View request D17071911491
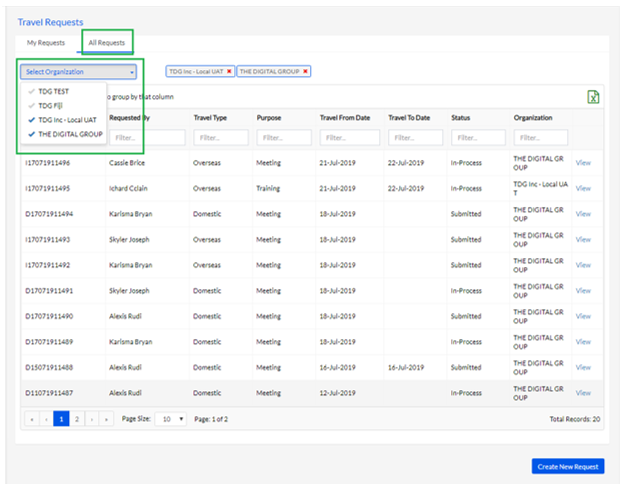 click(583, 291)
